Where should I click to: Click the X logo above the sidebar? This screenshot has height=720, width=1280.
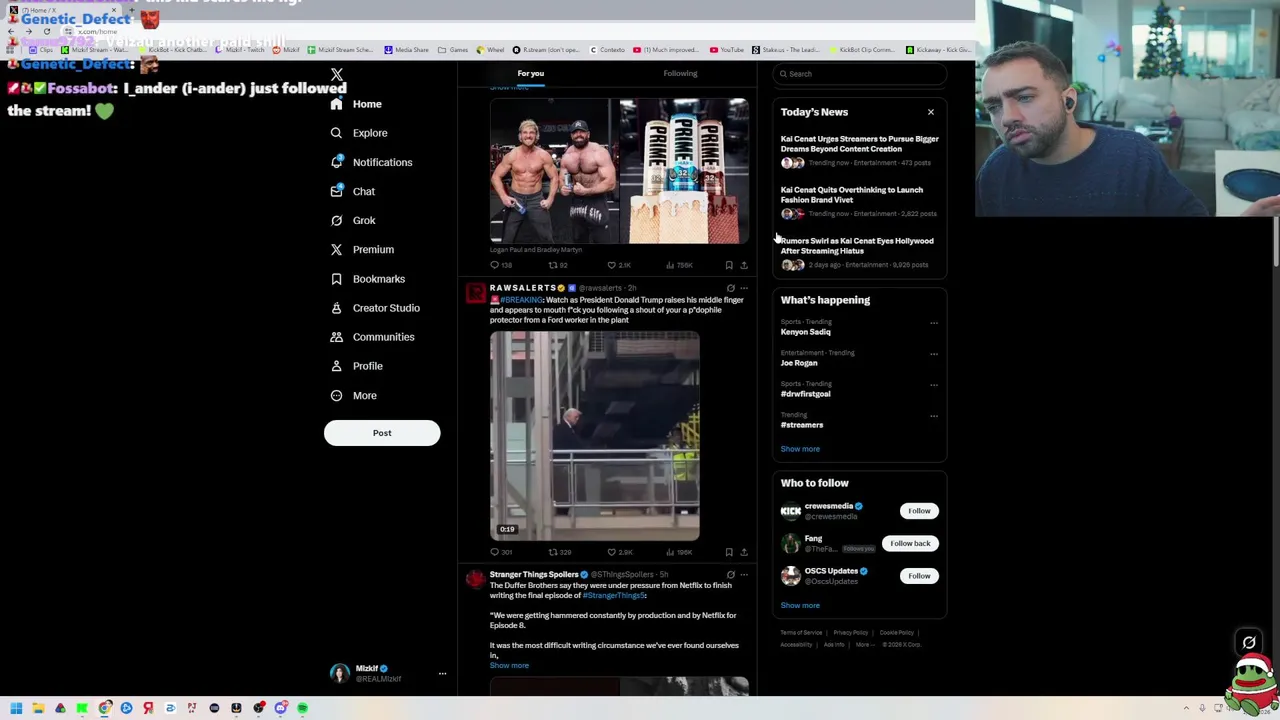(x=337, y=75)
